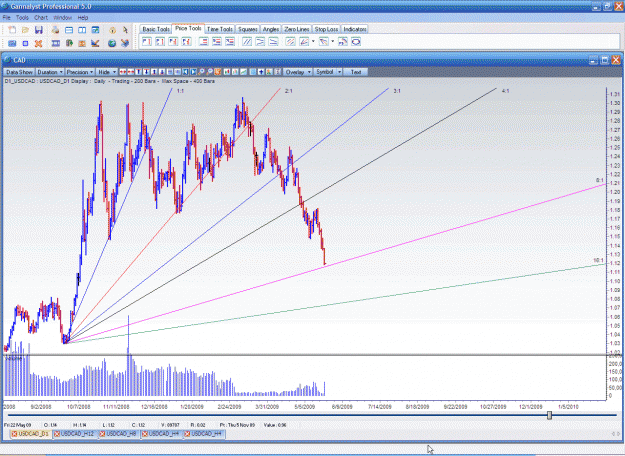Click the printer icon in the toolbar
This screenshot has height=456, width=625.
55,30
